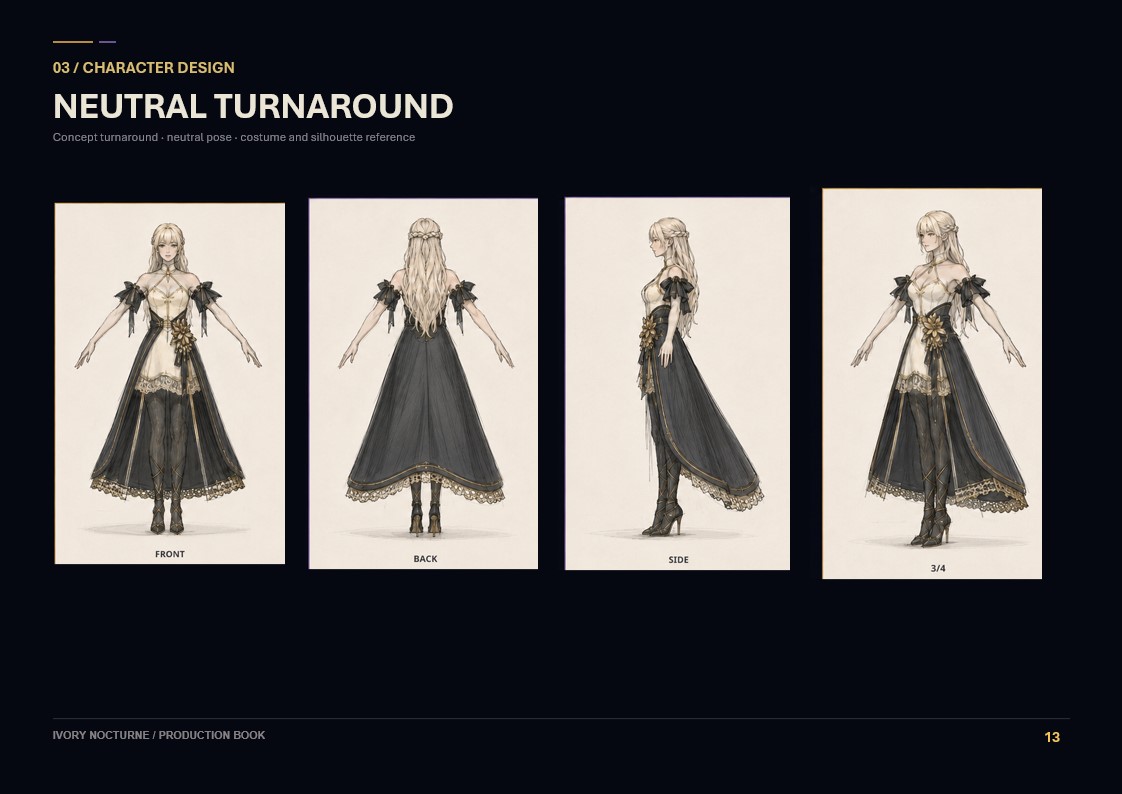Click the "03 / CHARACTER DESIGN" section label
This screenshot has height=794, width=1122.
click(x=144, y=68)
